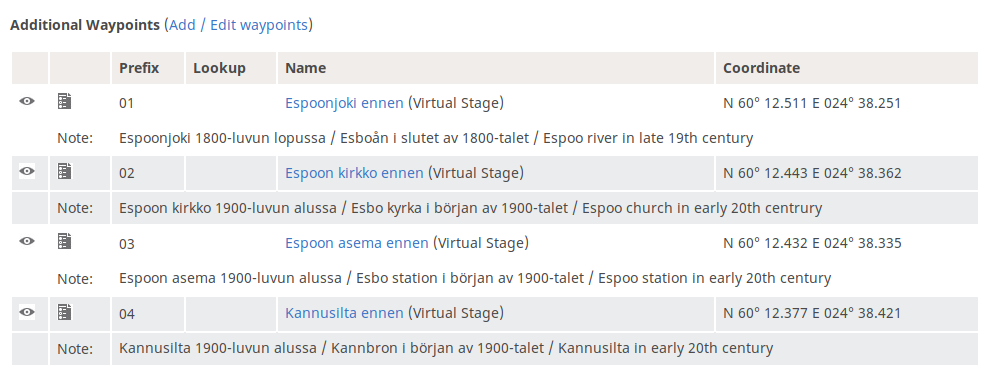Toggle visibility eye for waypoint 02

[x=27, y=171]
